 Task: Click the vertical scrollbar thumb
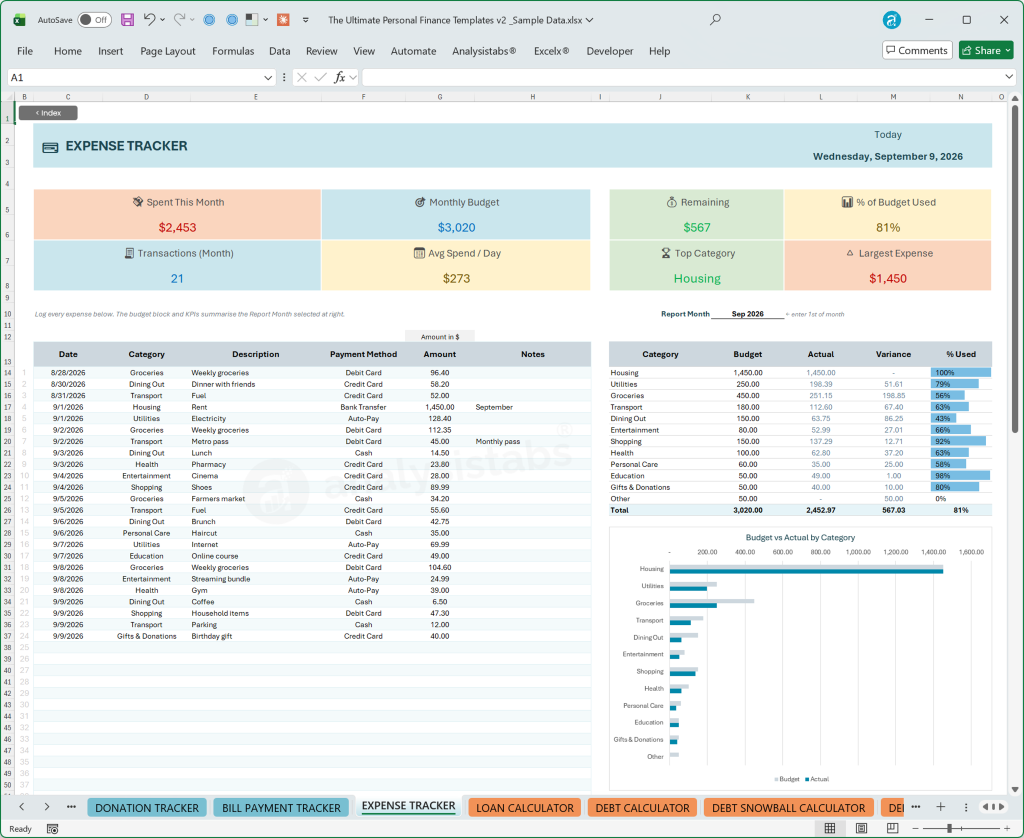(x=1015, y=268)
